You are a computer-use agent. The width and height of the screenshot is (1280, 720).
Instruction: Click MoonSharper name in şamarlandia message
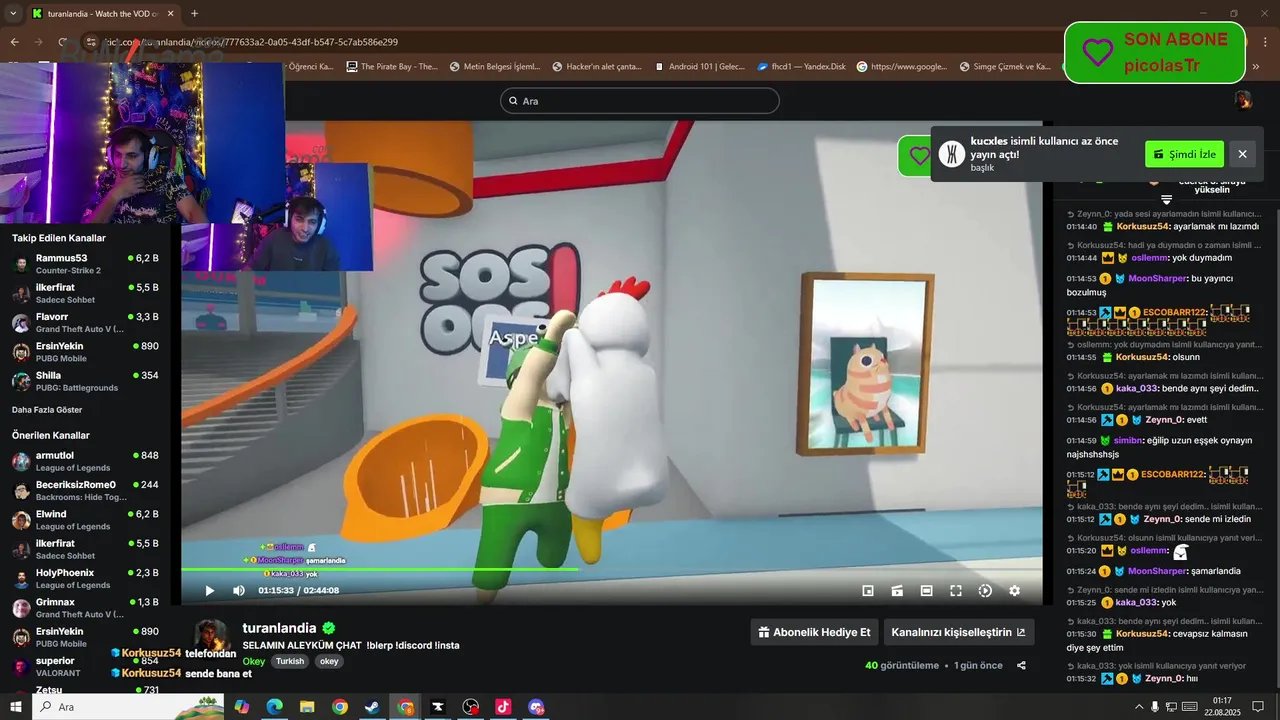point(1157,571)
